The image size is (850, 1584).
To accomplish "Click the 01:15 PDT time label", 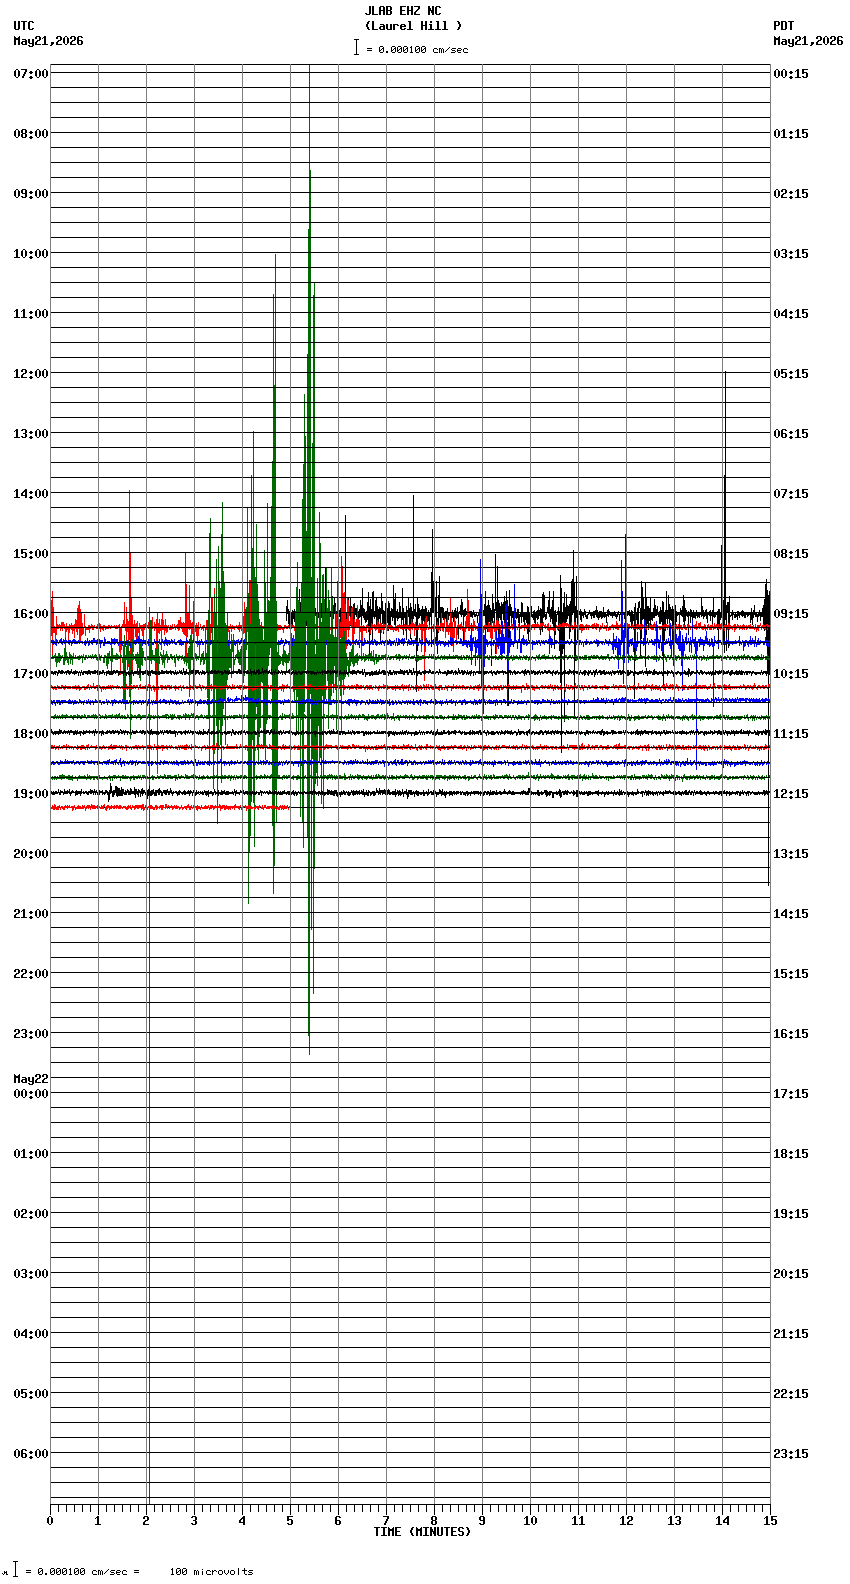I will (x=791, y=134).
